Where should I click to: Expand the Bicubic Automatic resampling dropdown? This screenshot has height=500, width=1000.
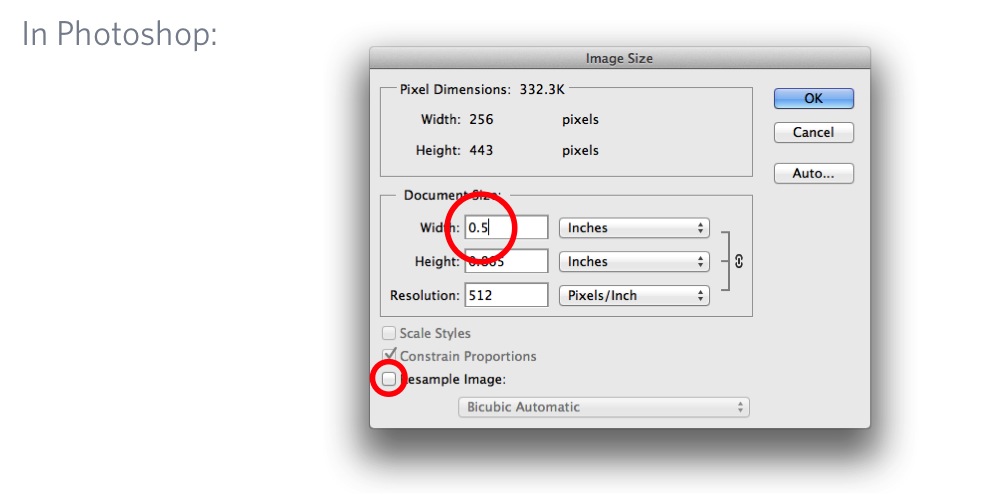(604, 407)
